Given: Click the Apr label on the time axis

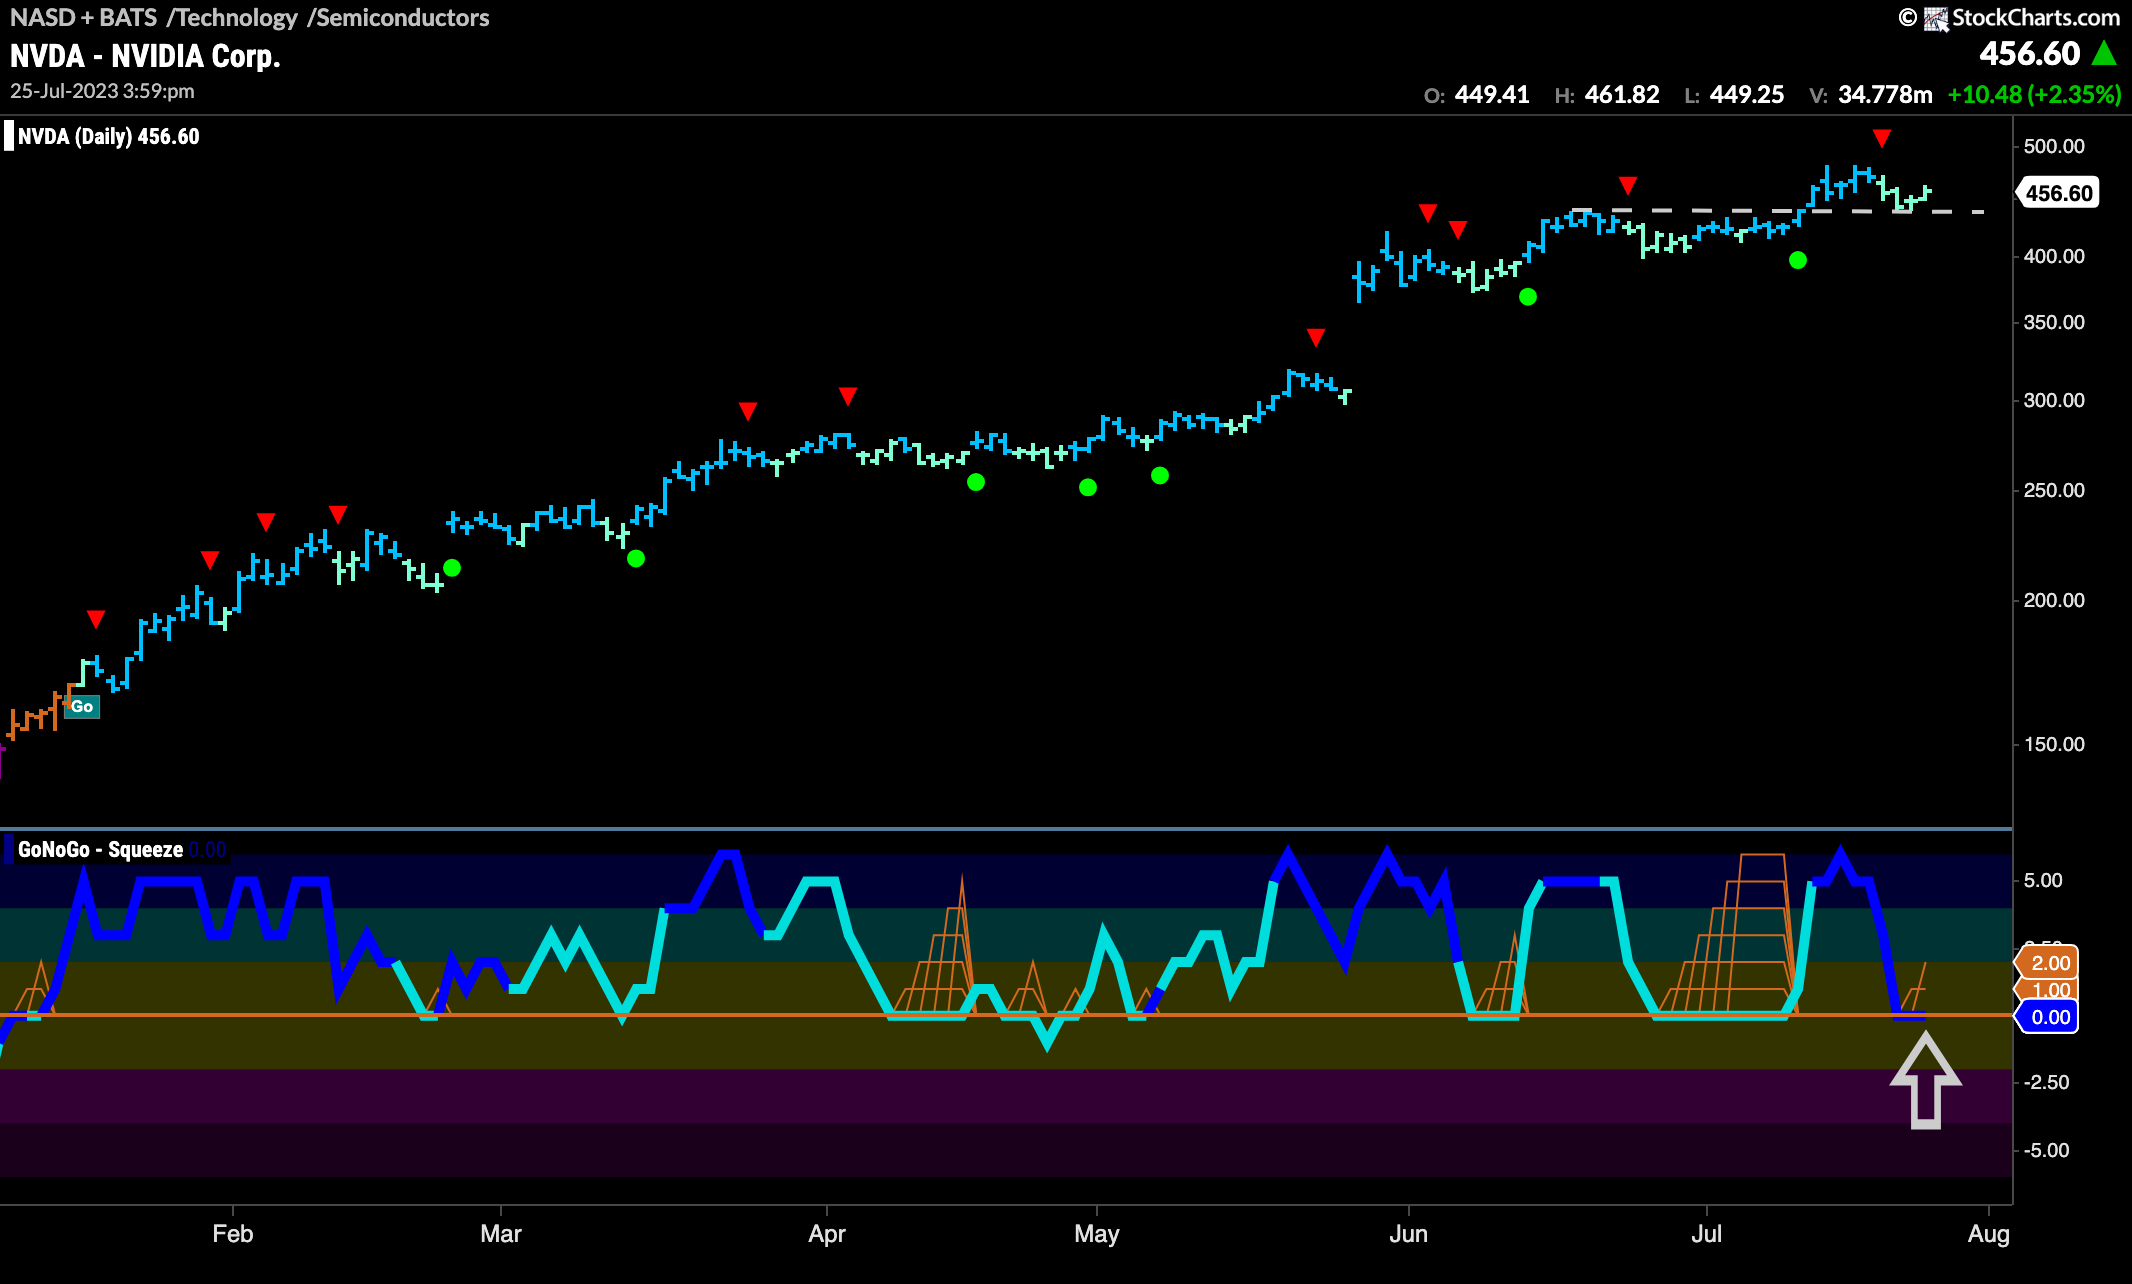Looking at the screenshot, I should click(x=827, y=1233).
